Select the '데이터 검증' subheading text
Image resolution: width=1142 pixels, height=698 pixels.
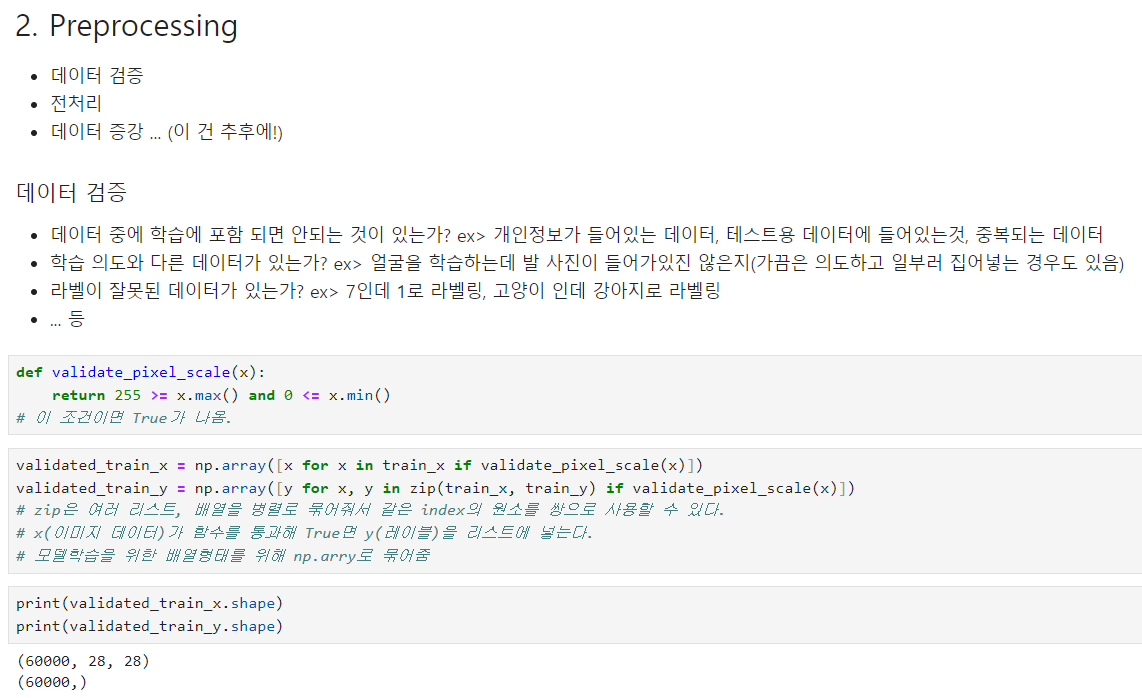pyautogui.click(x=71, y=192)
